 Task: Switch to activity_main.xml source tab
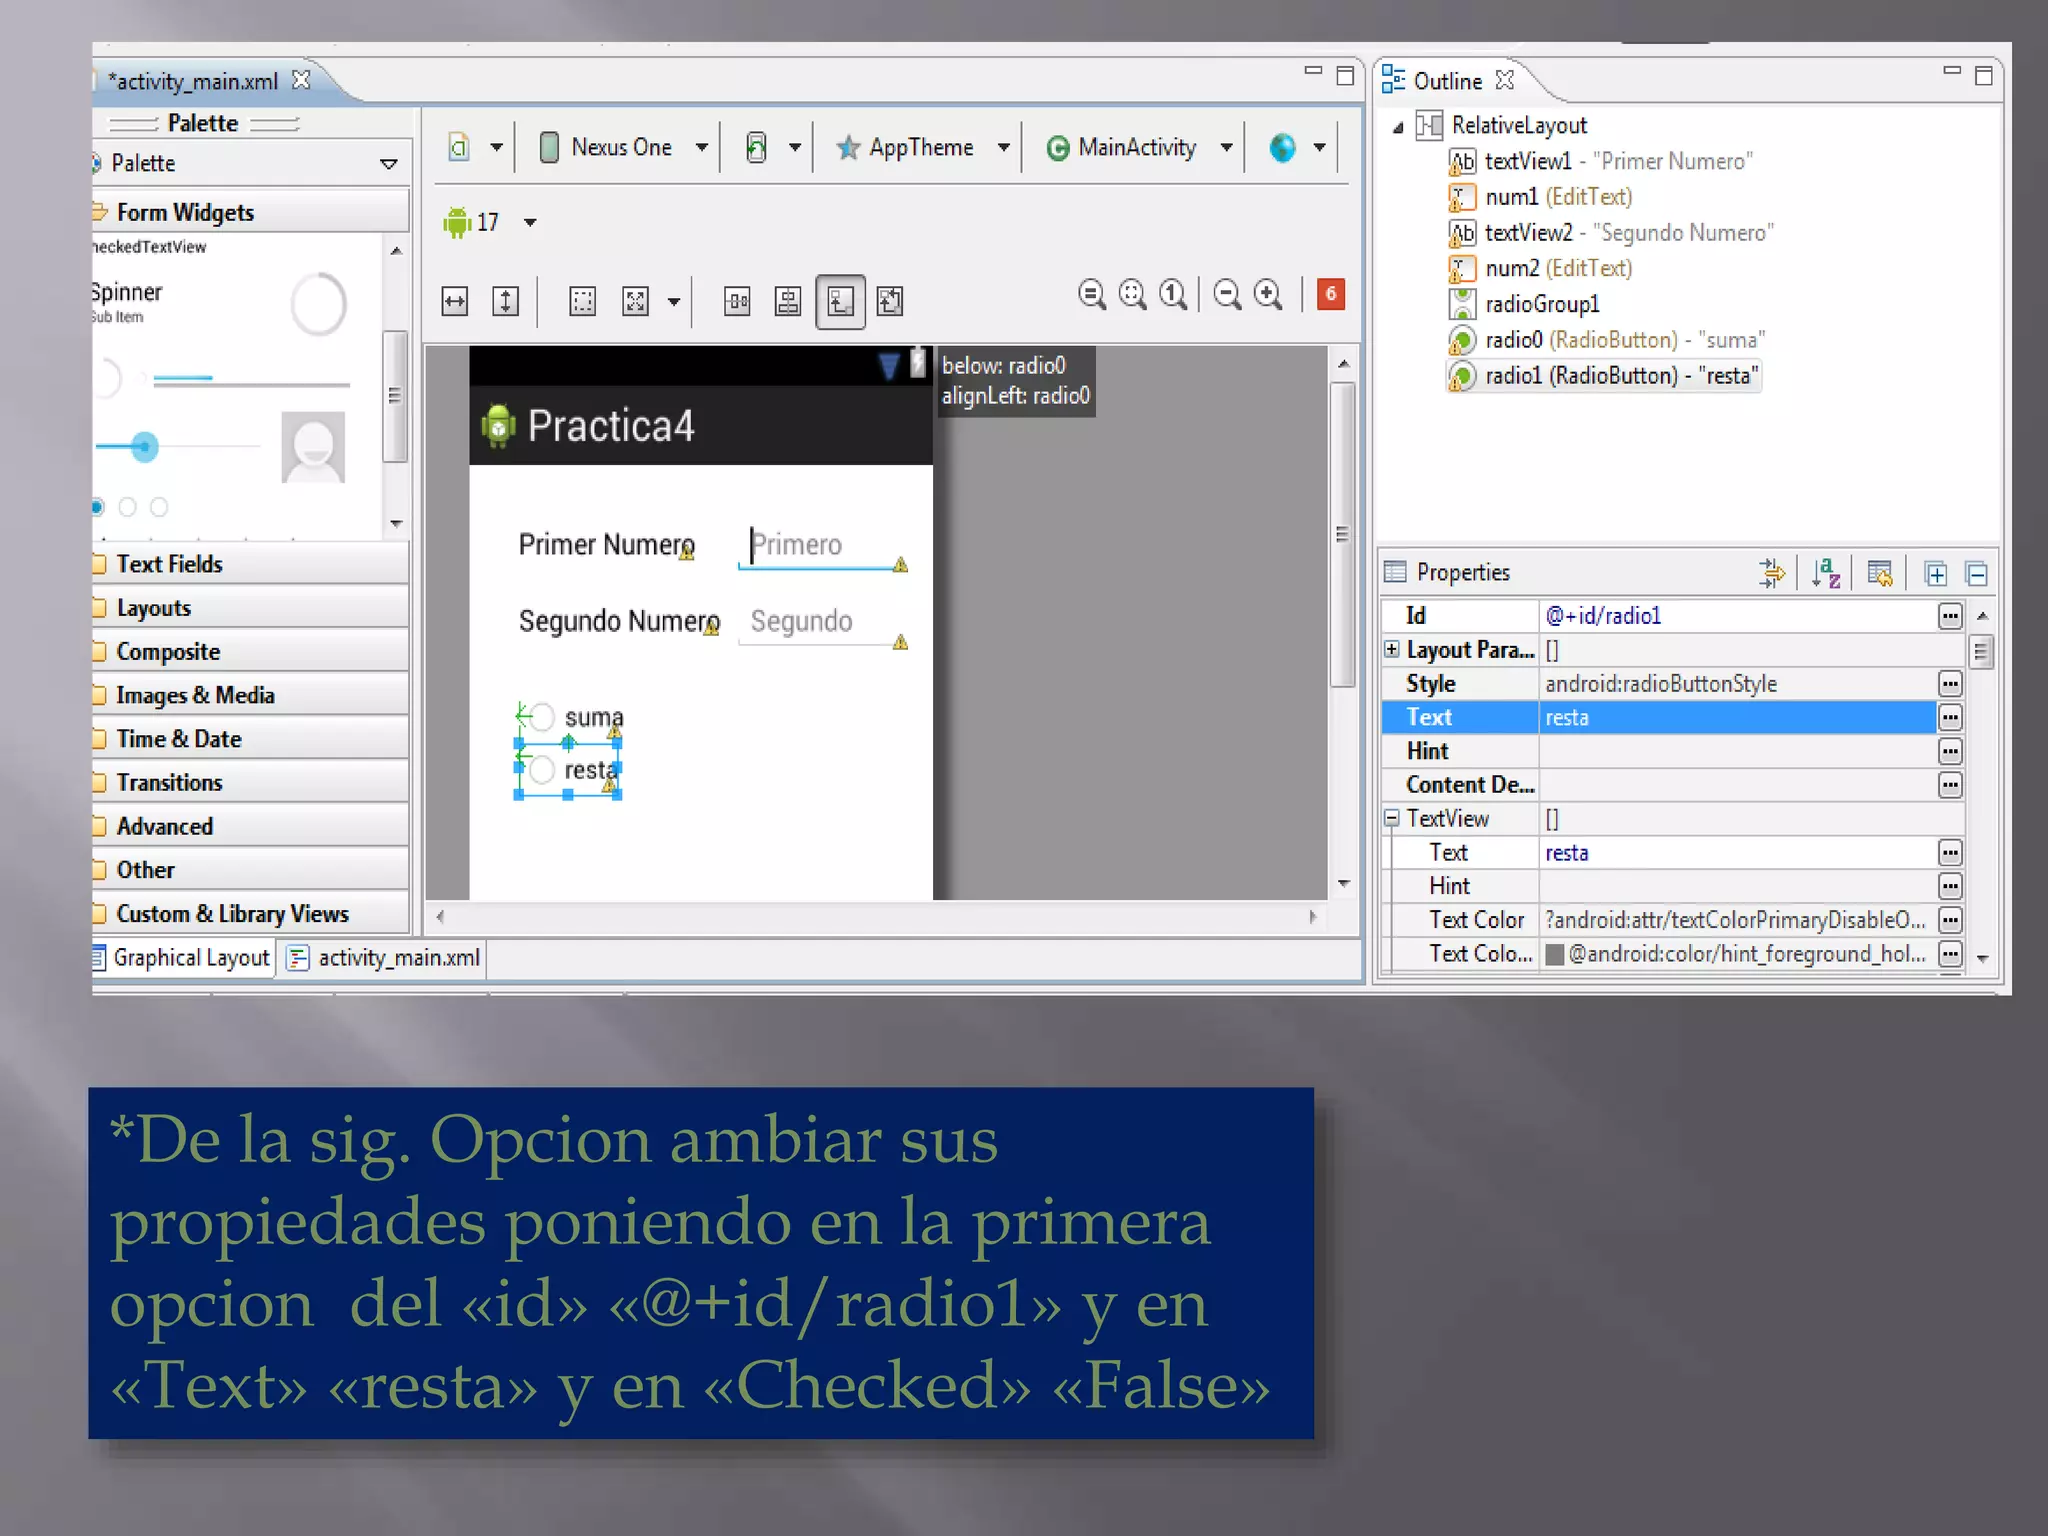[x=384, y=958]
